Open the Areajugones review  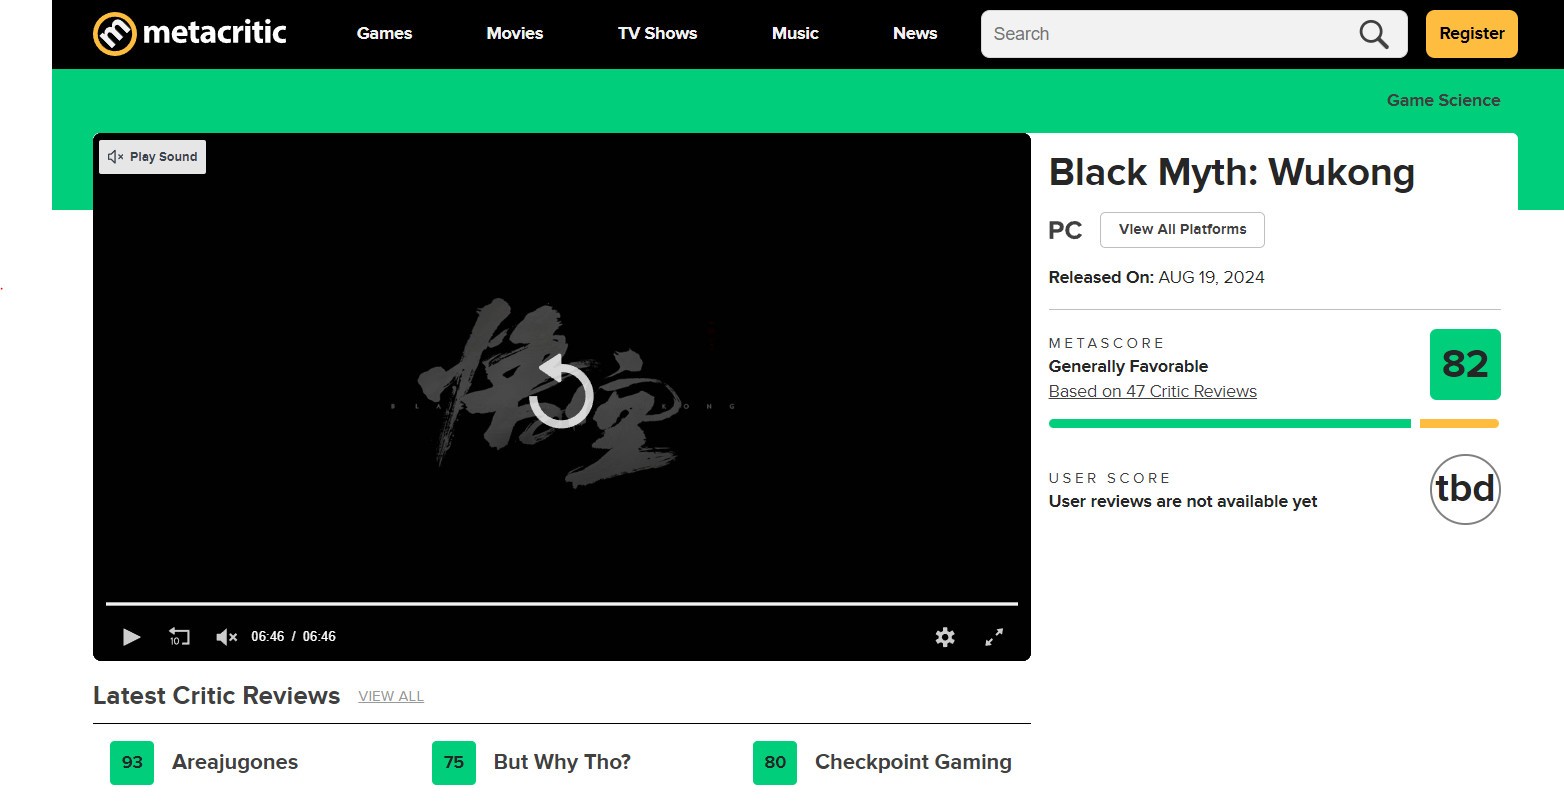click(x=235, y=762)
